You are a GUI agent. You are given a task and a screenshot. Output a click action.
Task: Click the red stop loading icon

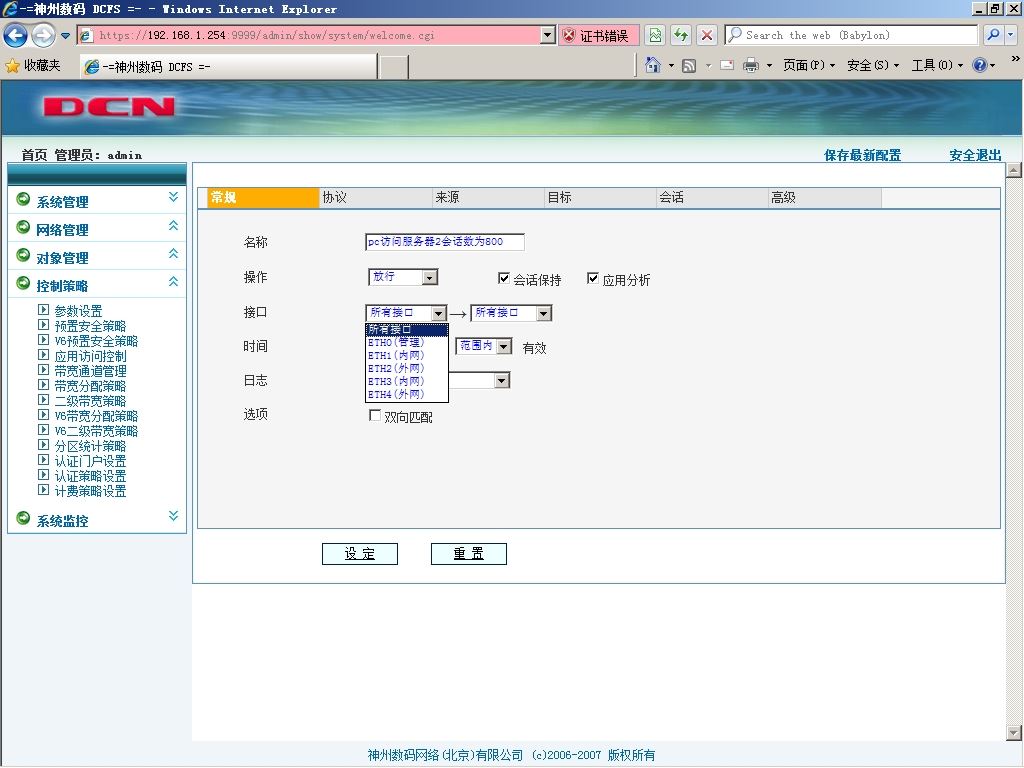[707, 35]
